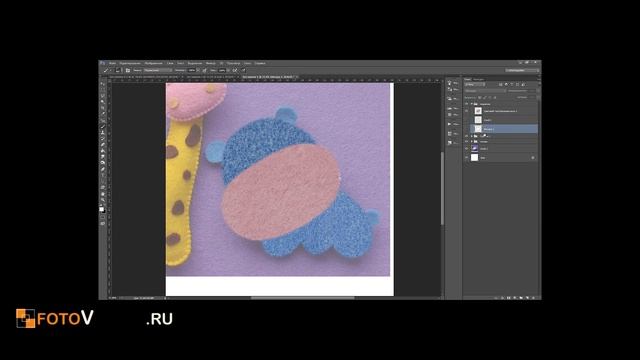This screenshot has height=360, width=640.
Task: Hide the top expanded layer group
Action: coord(466,104)
